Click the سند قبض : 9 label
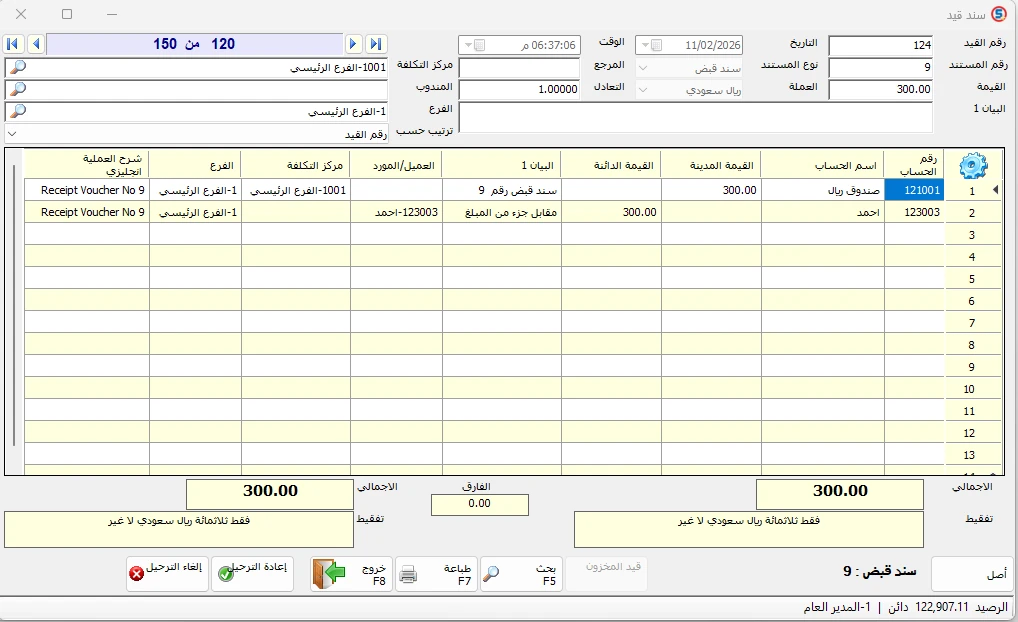The width and height of the screenshot is (1018, 622). pyautogui.click(x=879, y=571)
